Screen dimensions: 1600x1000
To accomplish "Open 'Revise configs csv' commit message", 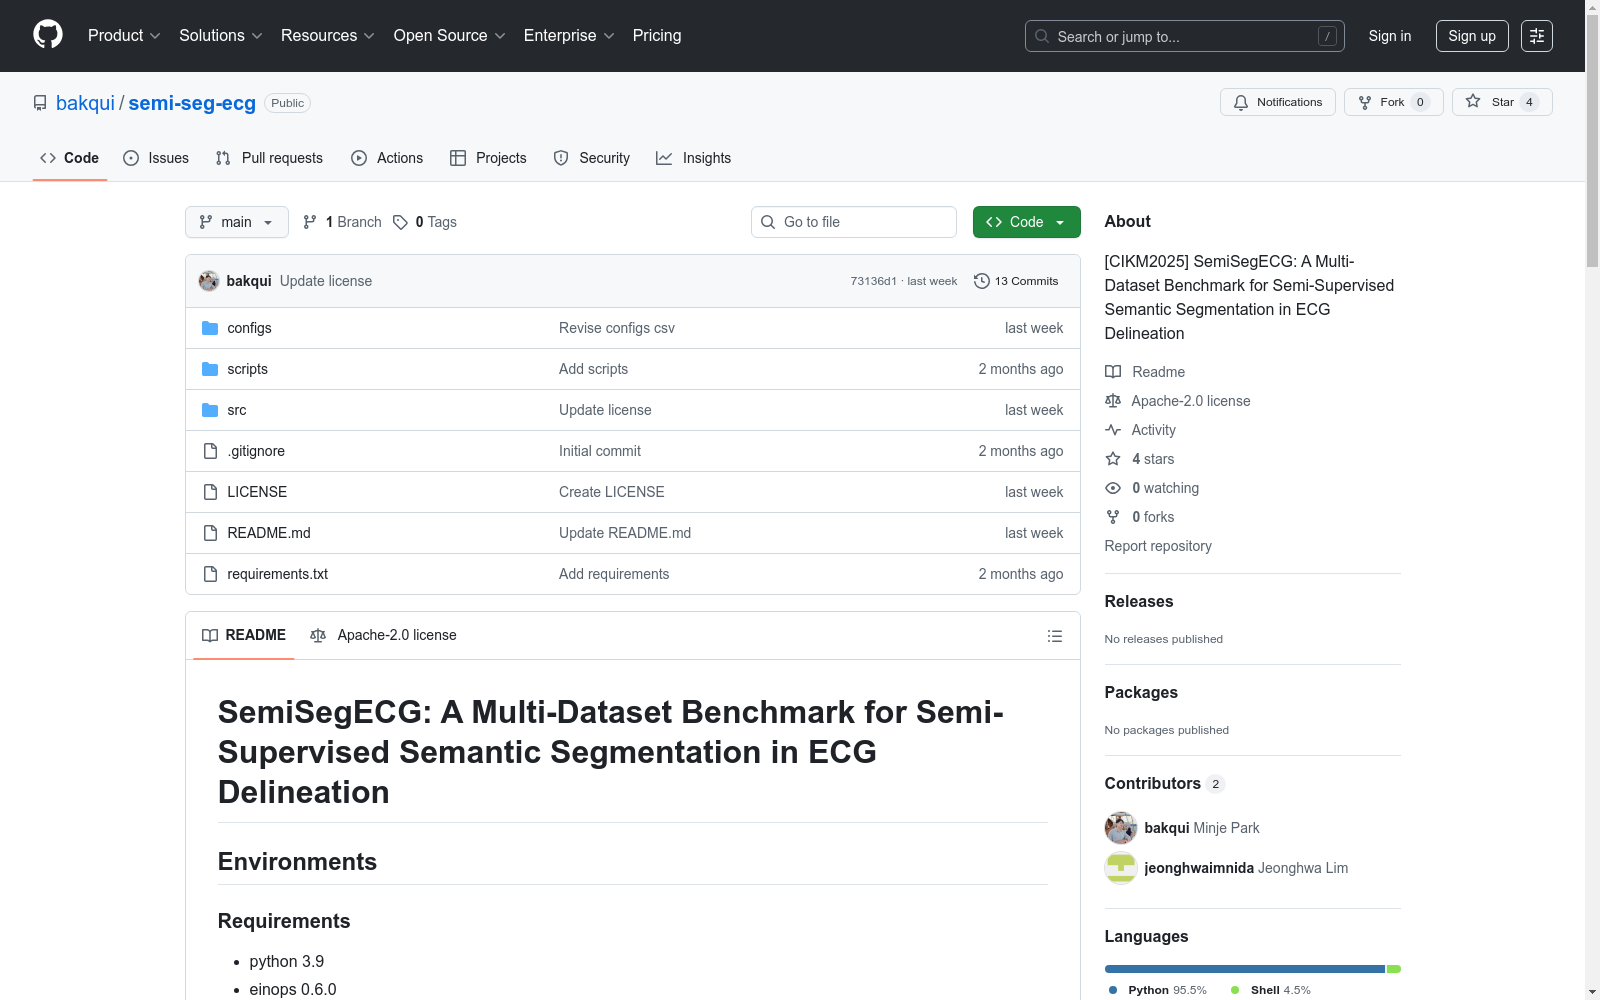I will [x=617, y=328].
